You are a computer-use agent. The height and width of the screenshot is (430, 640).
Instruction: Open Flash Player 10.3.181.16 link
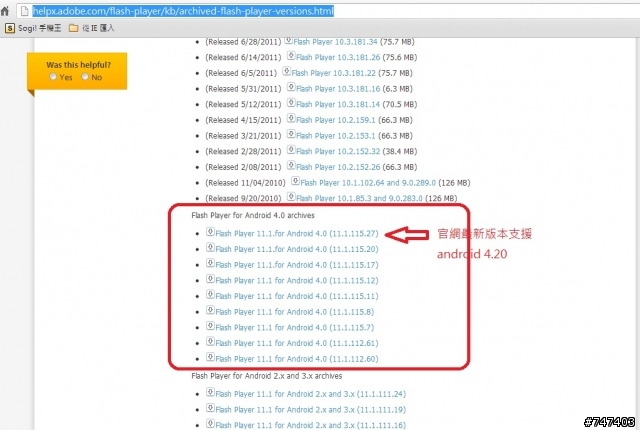(338, 89)
